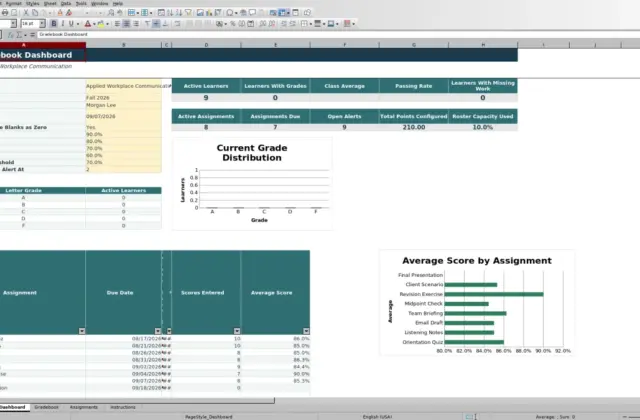
Task: Open the Data menu
Action: coord(66,3)
